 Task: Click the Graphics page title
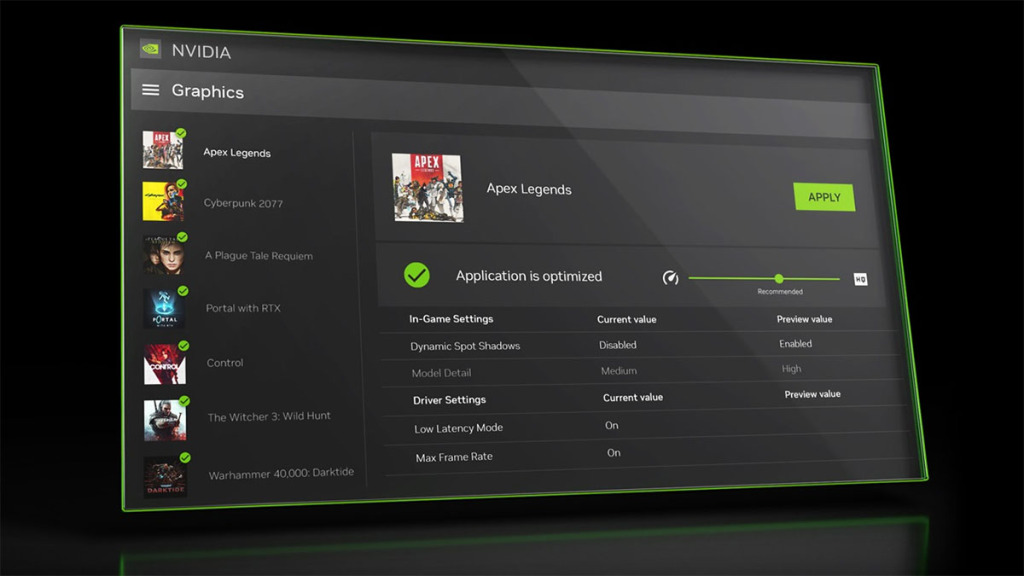pos(208,91)
